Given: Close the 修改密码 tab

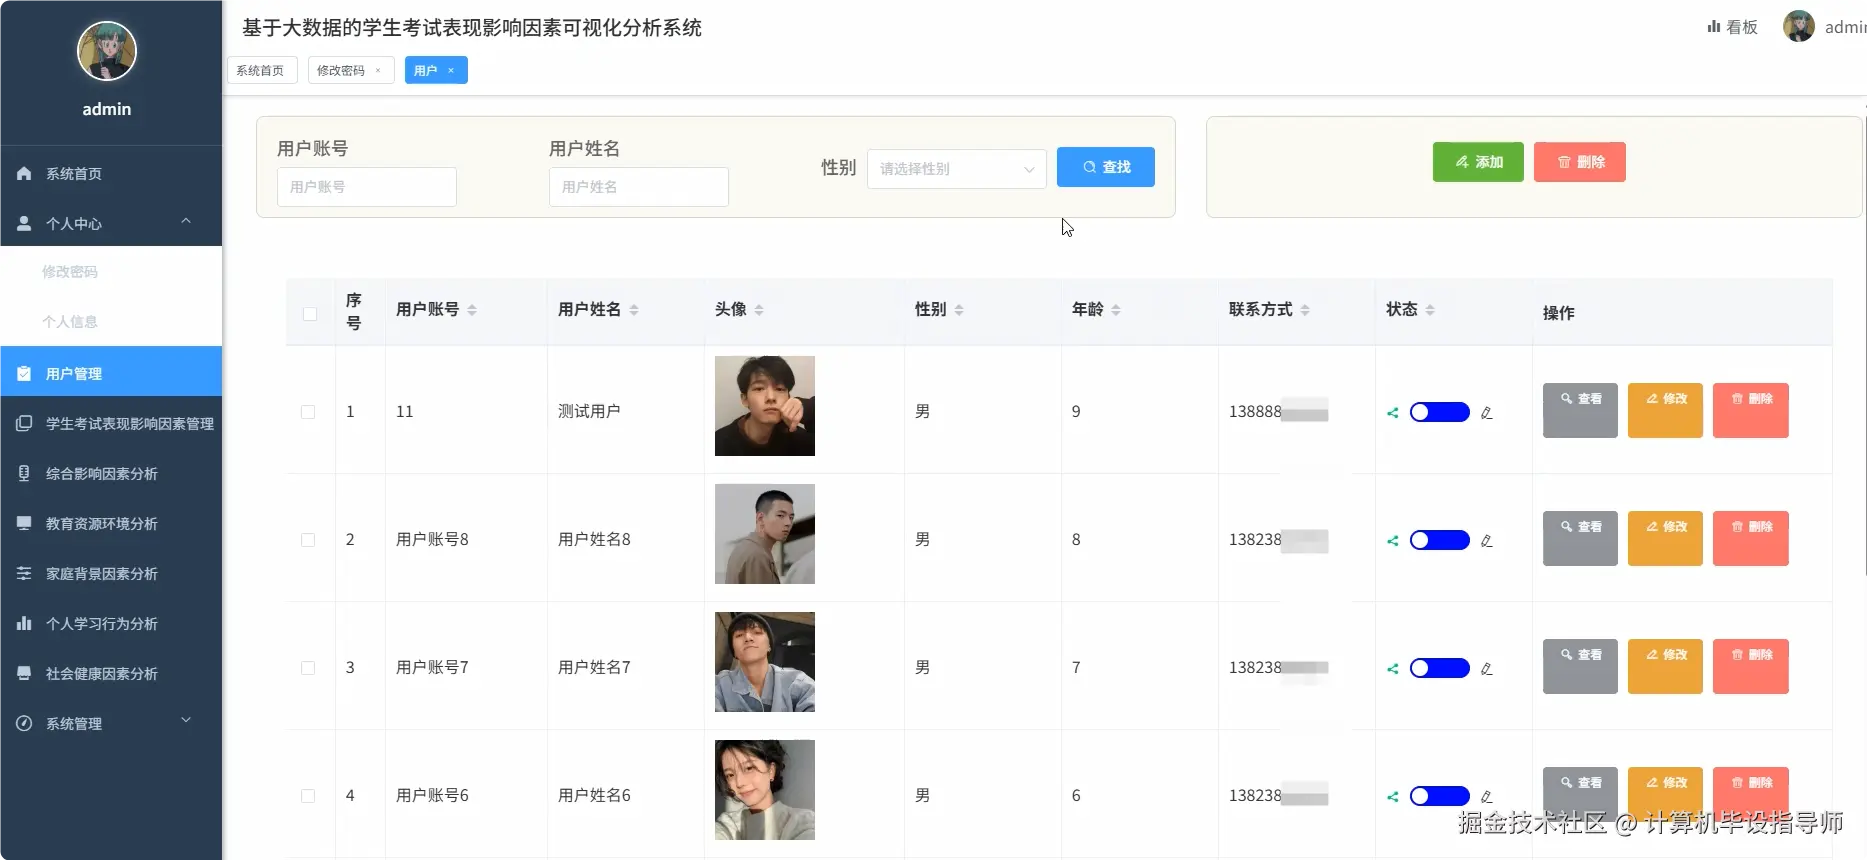Looking at the screenshot, I should 378,70.
